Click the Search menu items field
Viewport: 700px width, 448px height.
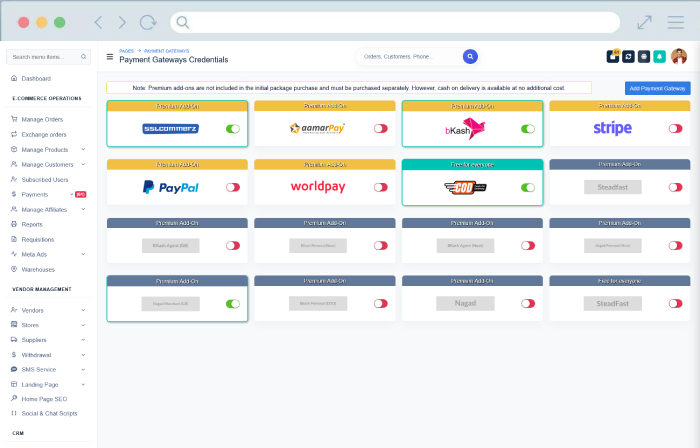pyautogui.click(x=44, y=57)
